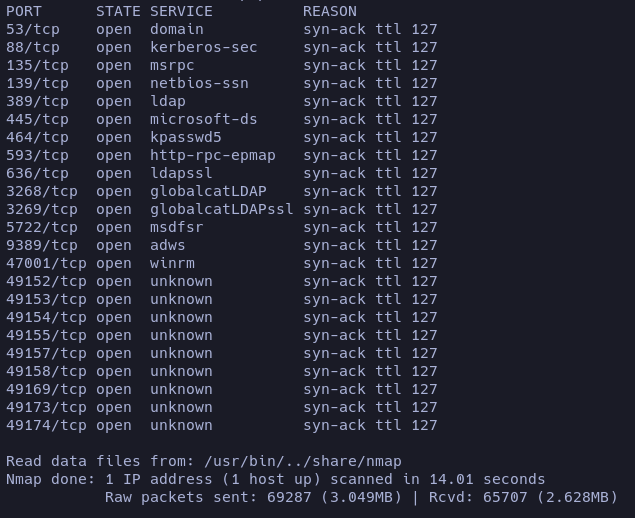Click the kerberos-sec service name
635x518 pixels.
[203, 47]
